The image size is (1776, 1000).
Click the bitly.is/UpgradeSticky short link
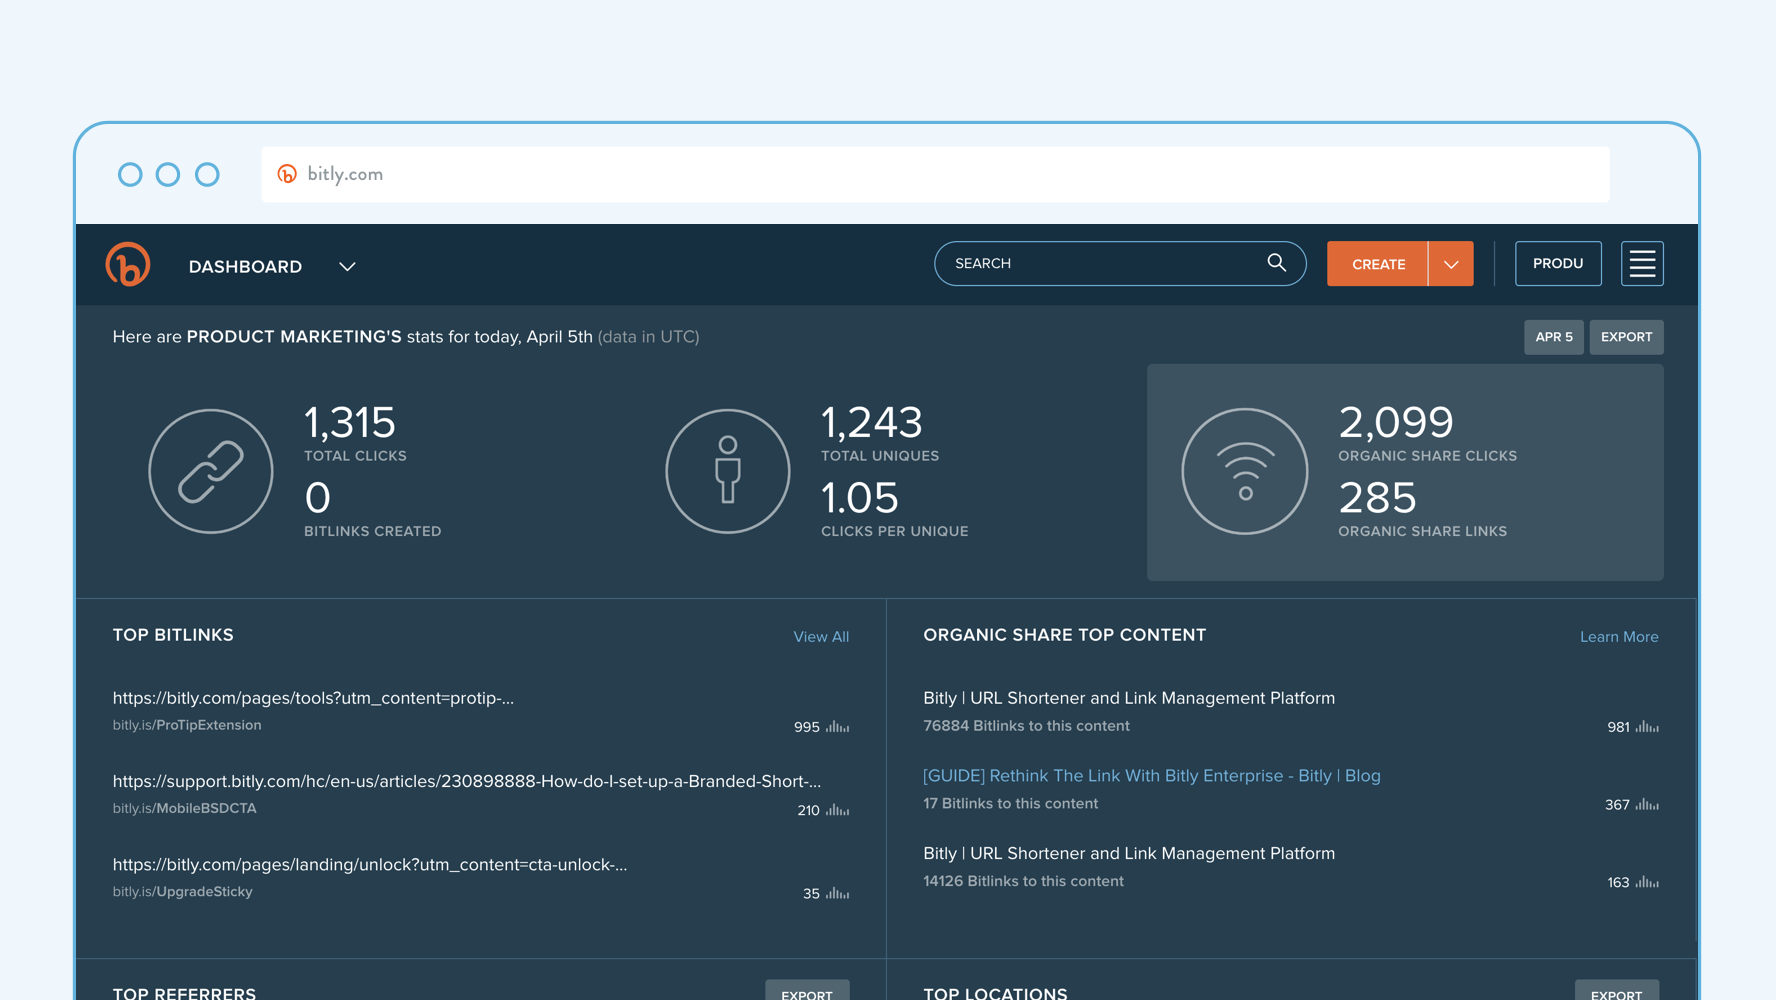tap(182, 891)
